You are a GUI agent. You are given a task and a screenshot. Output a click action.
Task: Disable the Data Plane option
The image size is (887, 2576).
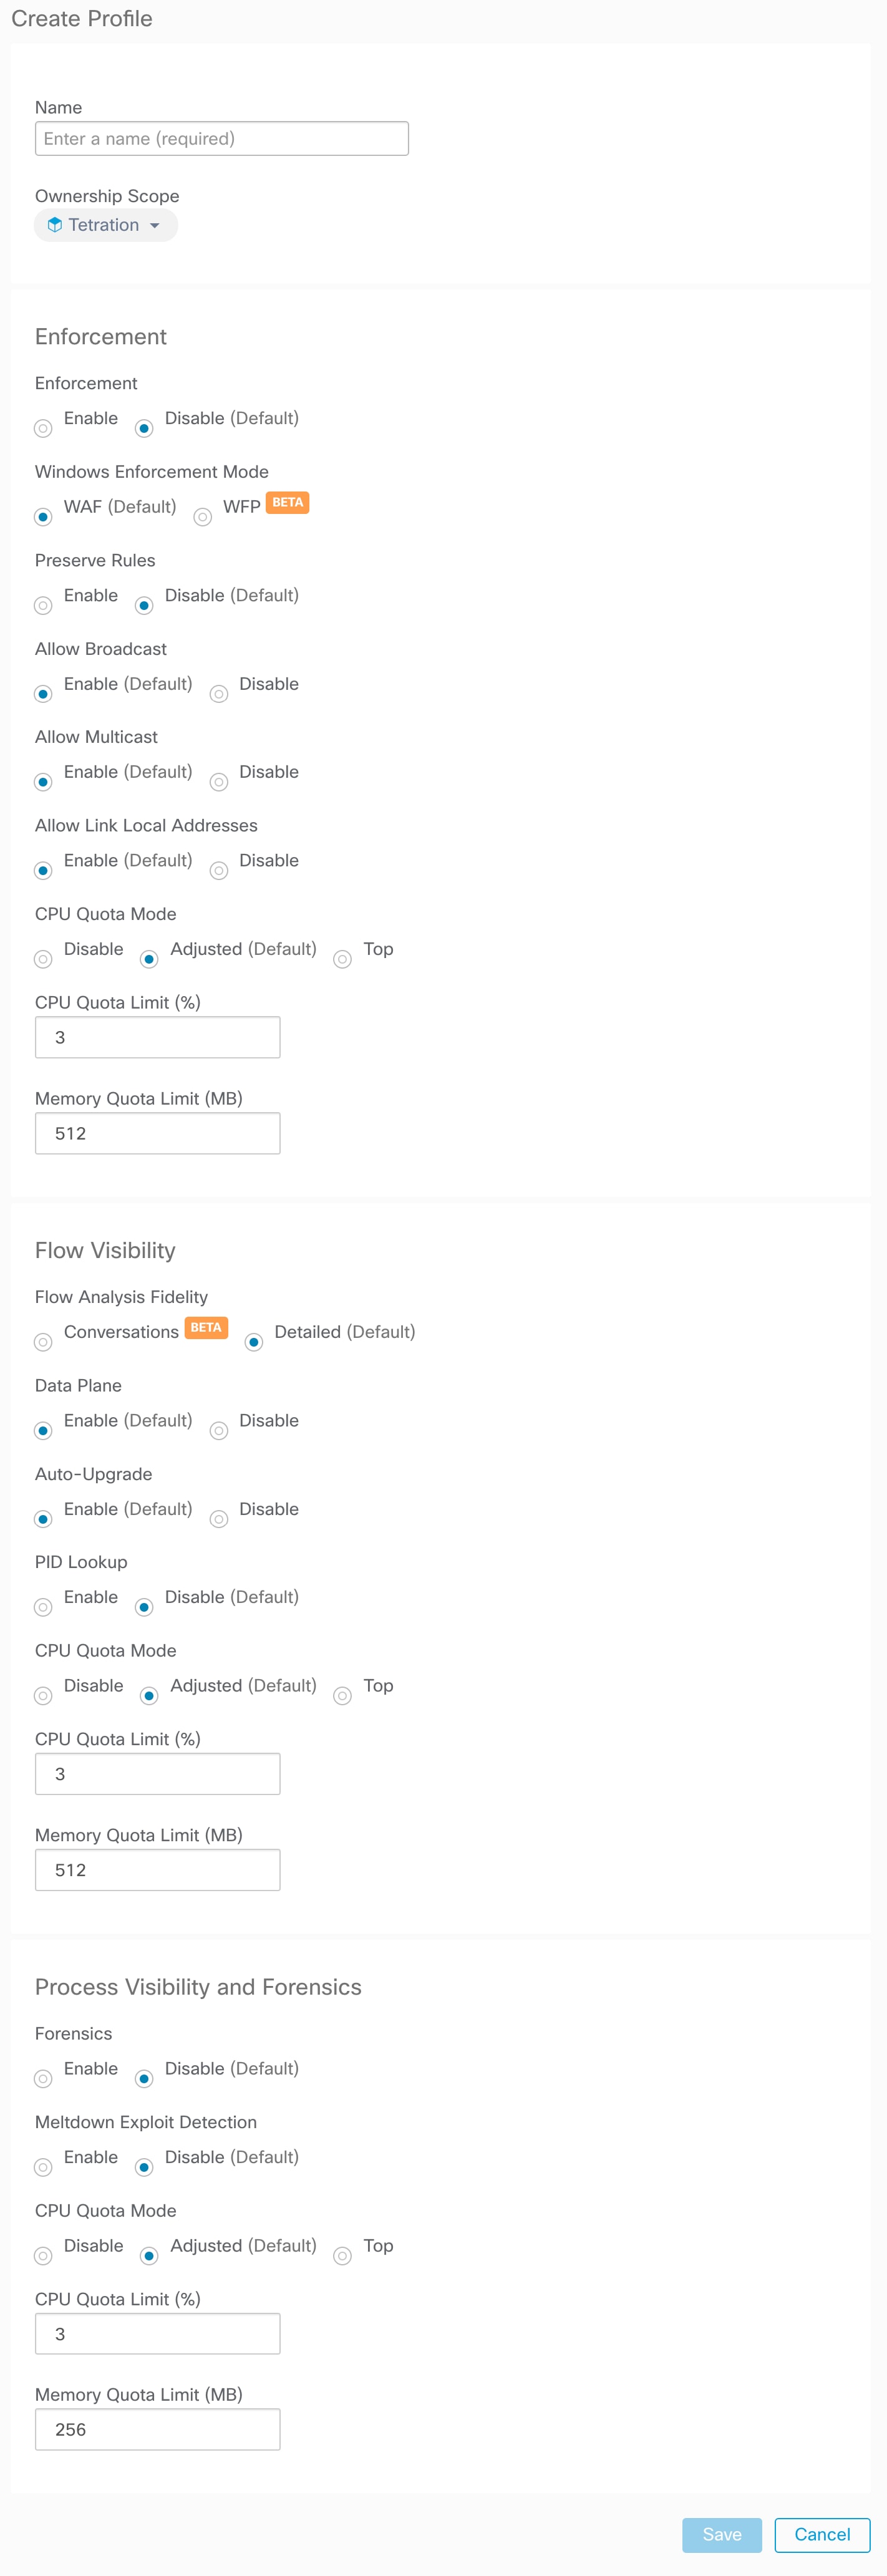coord(219,1431)
